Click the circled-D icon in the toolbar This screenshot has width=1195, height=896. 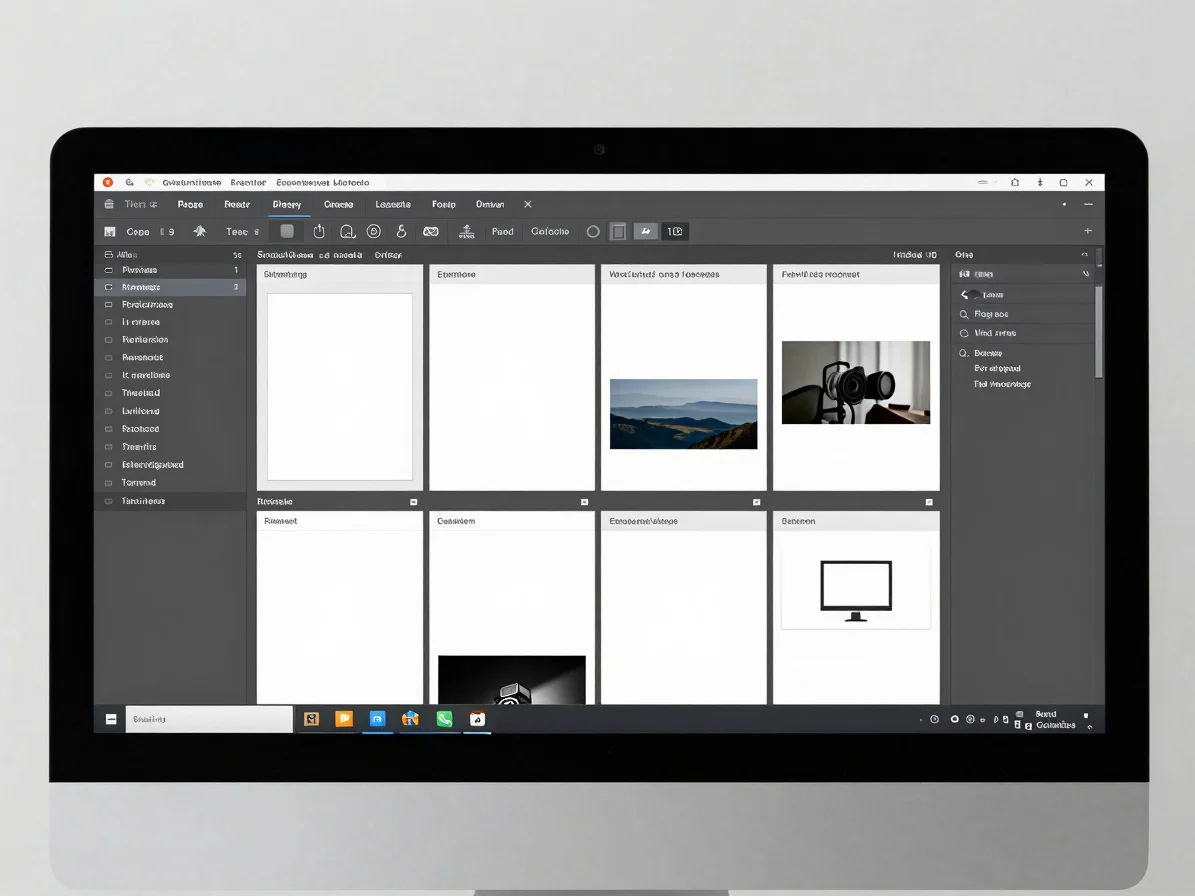(373, 232)
